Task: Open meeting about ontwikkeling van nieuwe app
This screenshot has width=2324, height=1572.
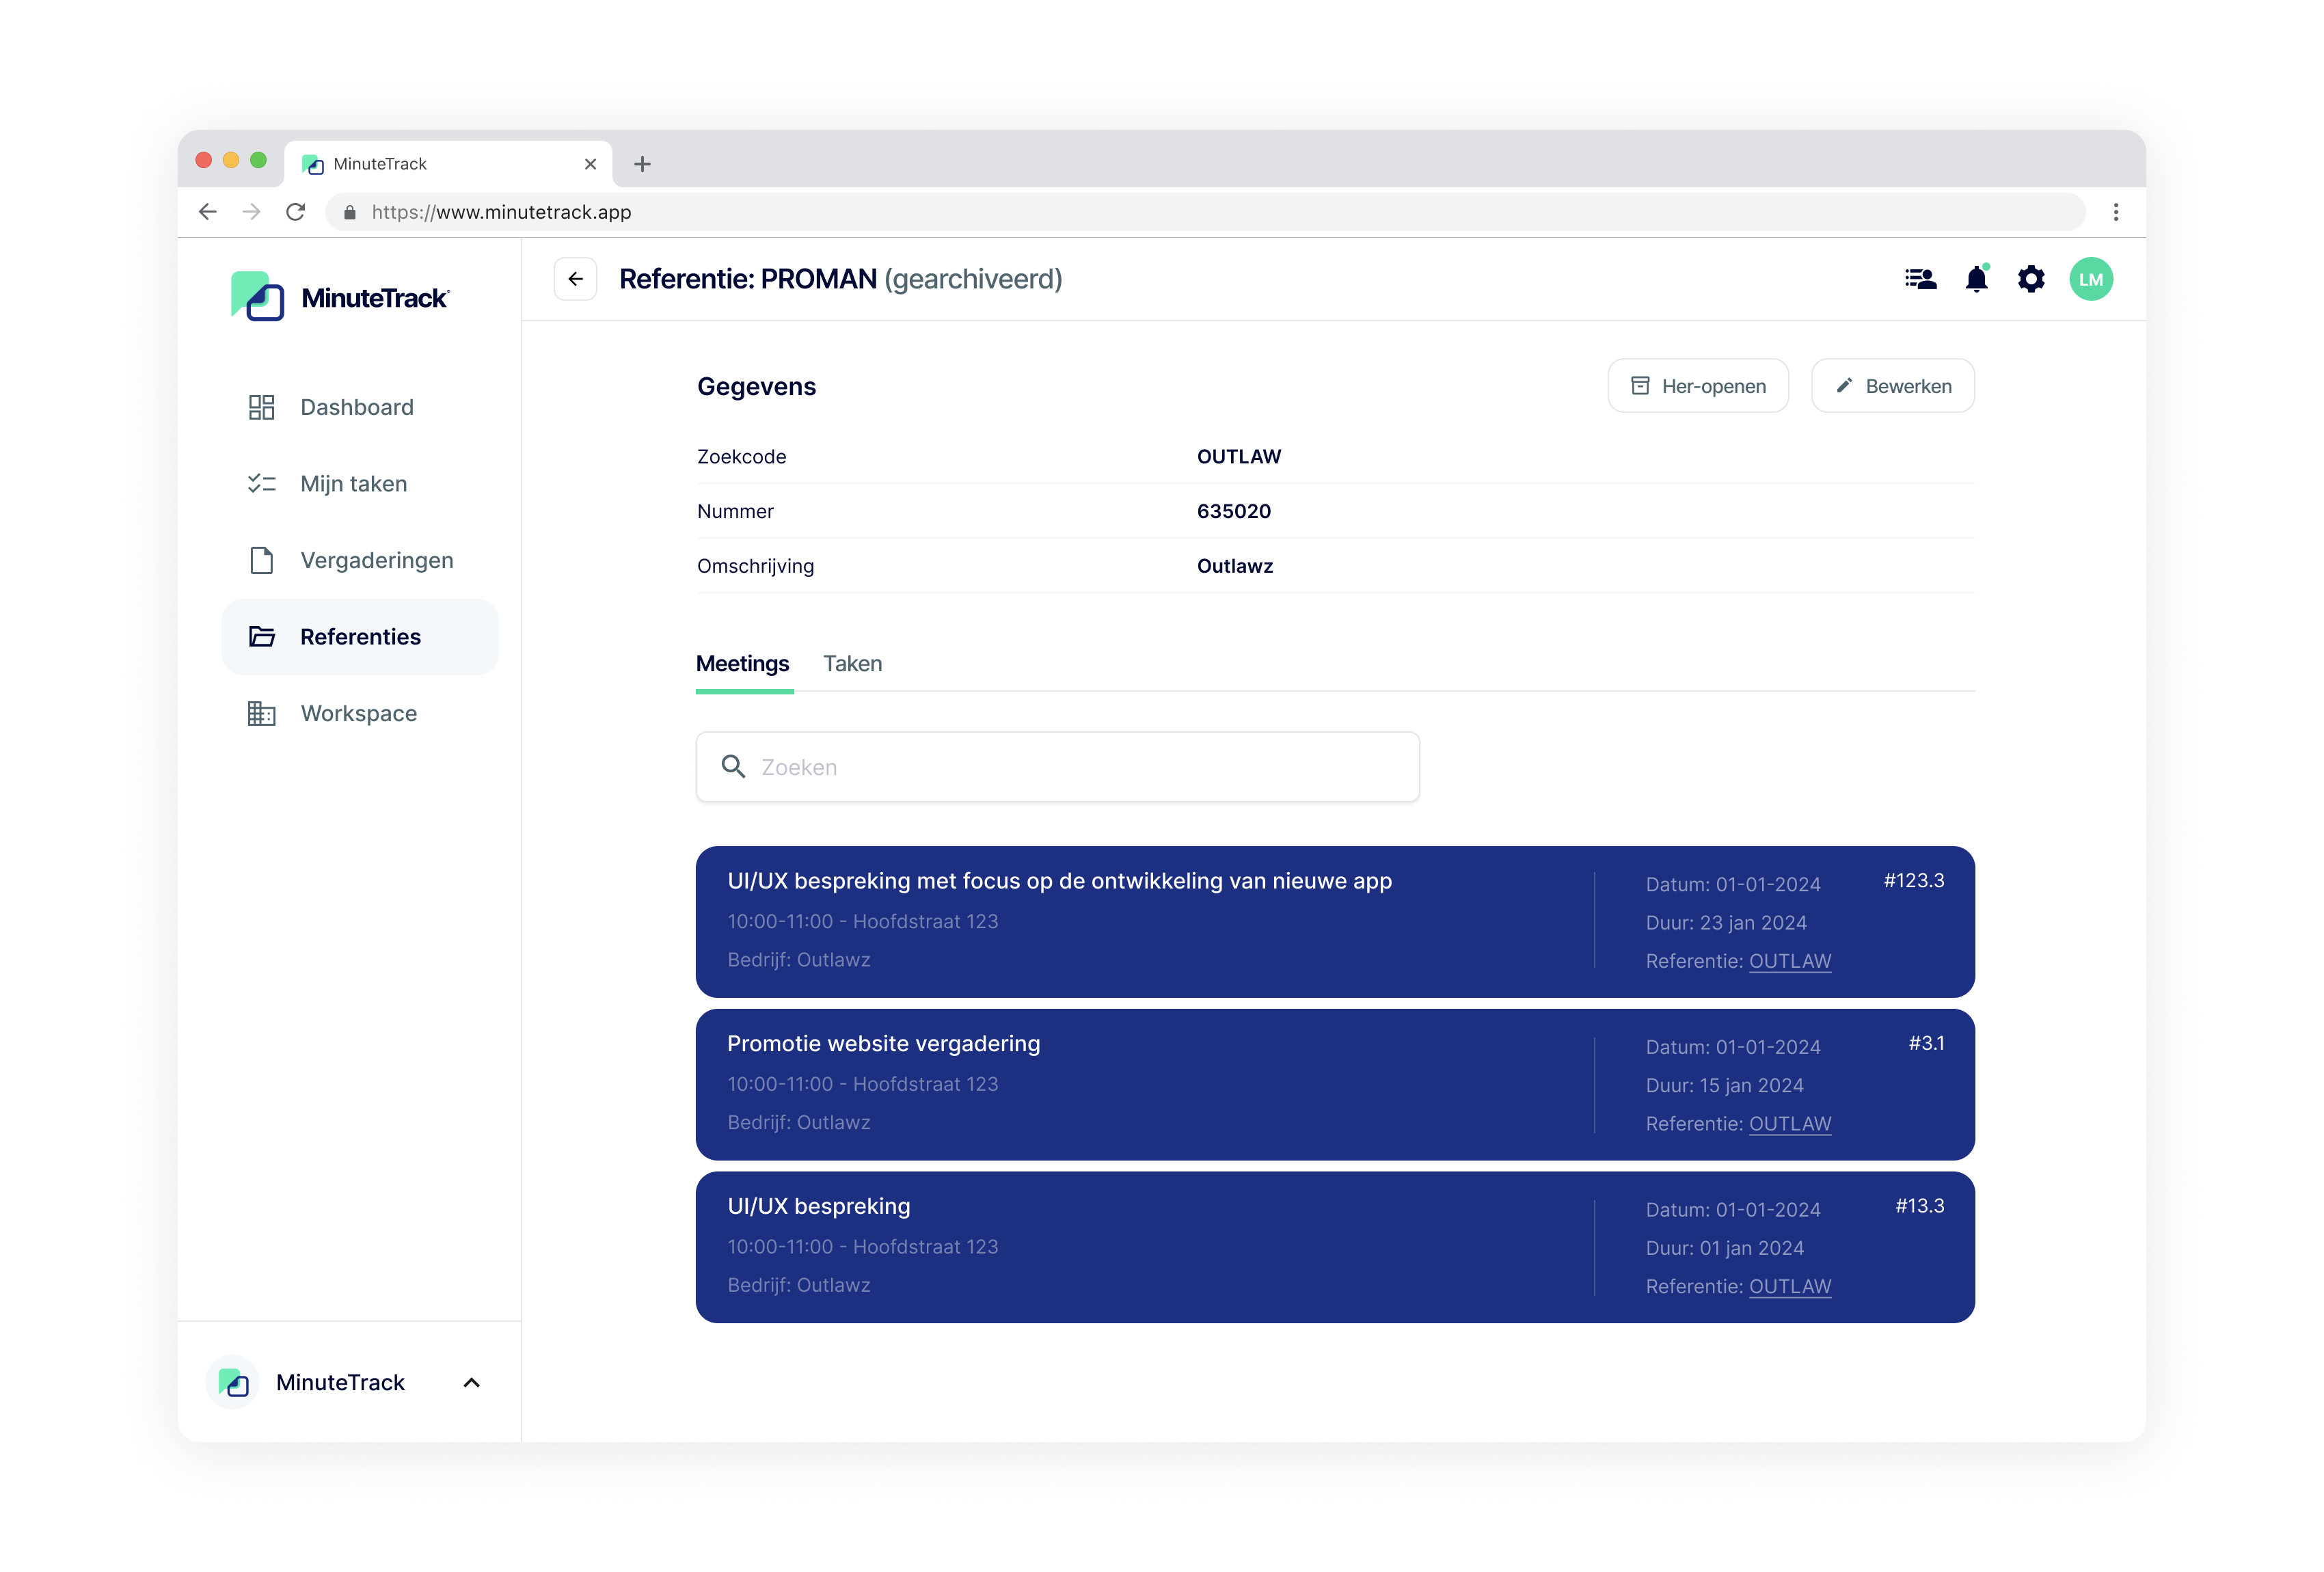Action: [x=1335, y=922]
